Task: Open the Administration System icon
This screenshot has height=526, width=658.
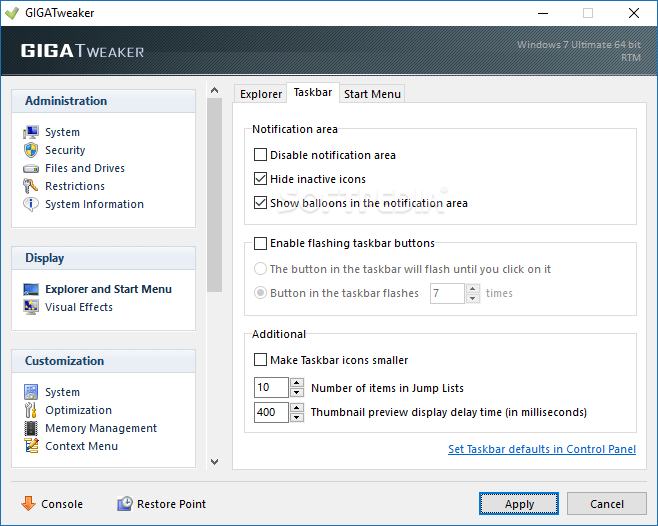Action: tap(31, 132)
